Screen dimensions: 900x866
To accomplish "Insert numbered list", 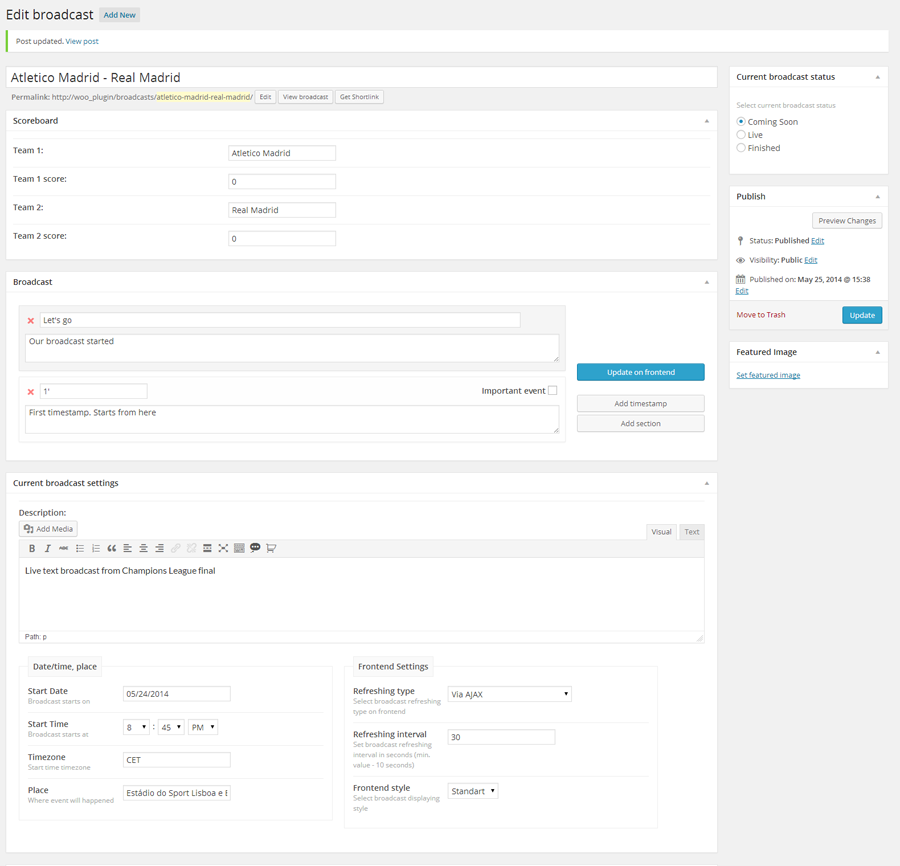I will pos(96,548).
